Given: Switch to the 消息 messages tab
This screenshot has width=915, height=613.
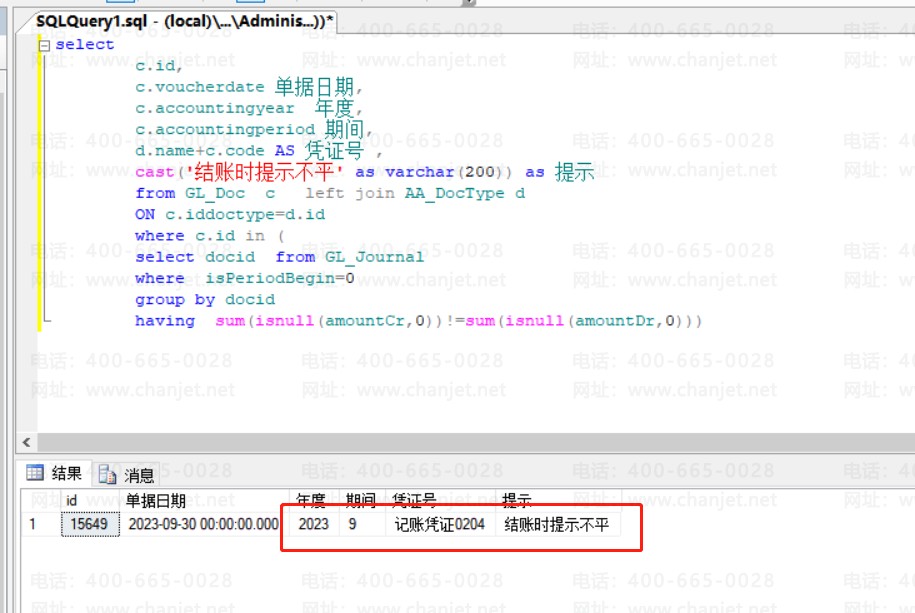Looking at the screenshot, I should click(x=127, y=475).
